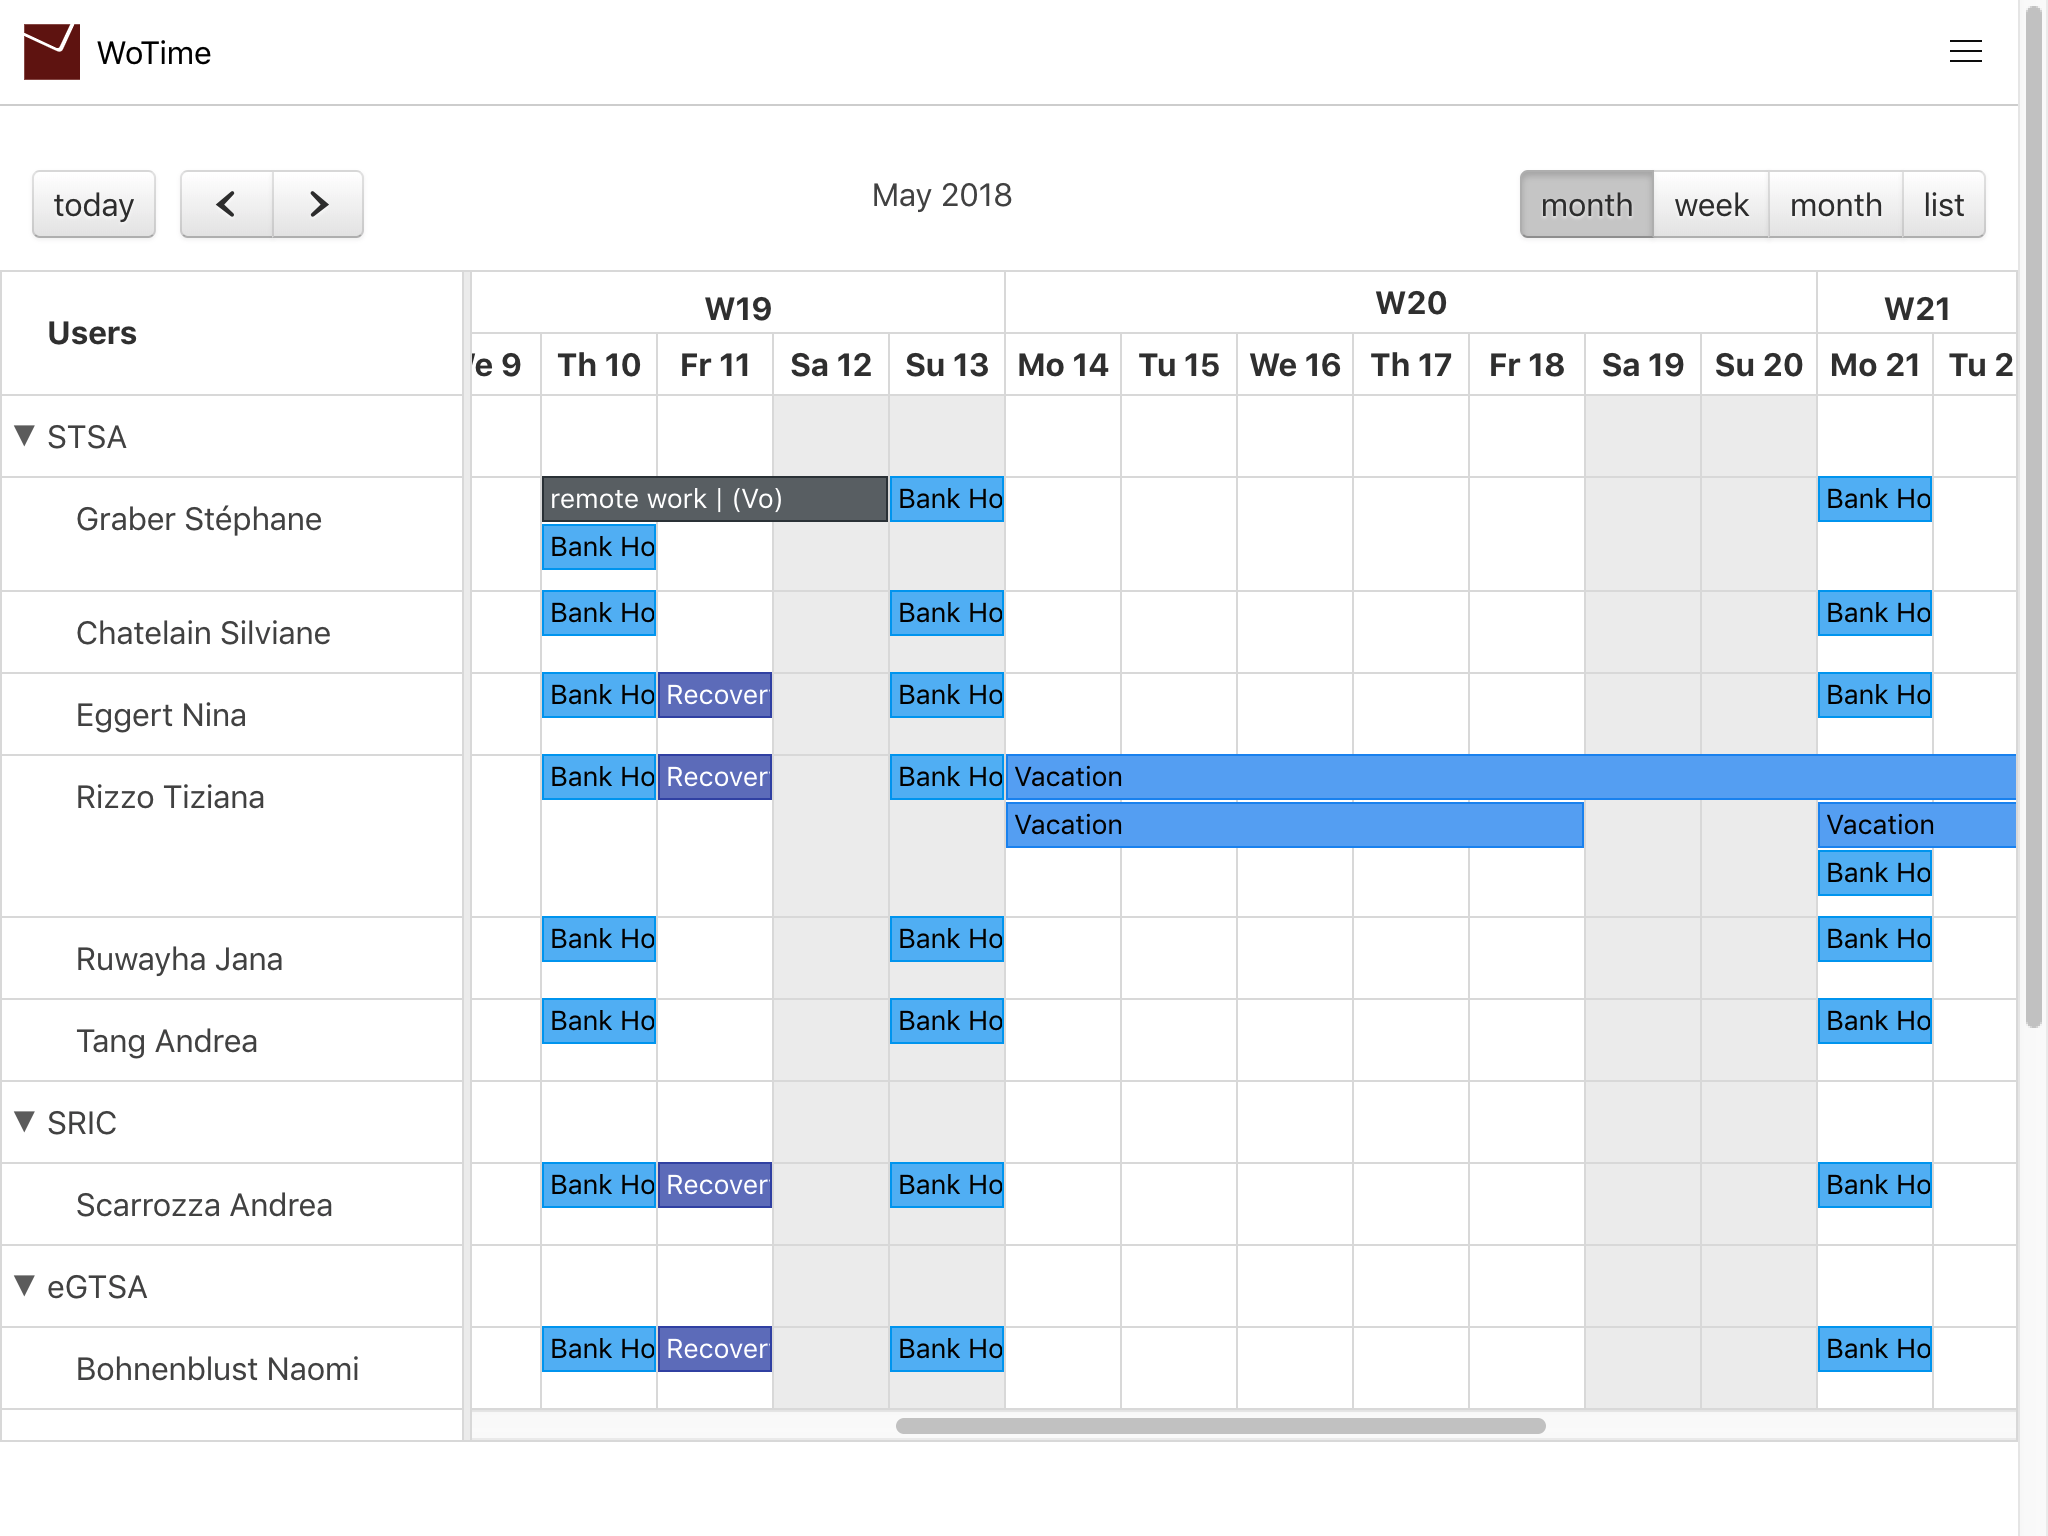Select the highlighted month view button

[x=1586, y=204]
